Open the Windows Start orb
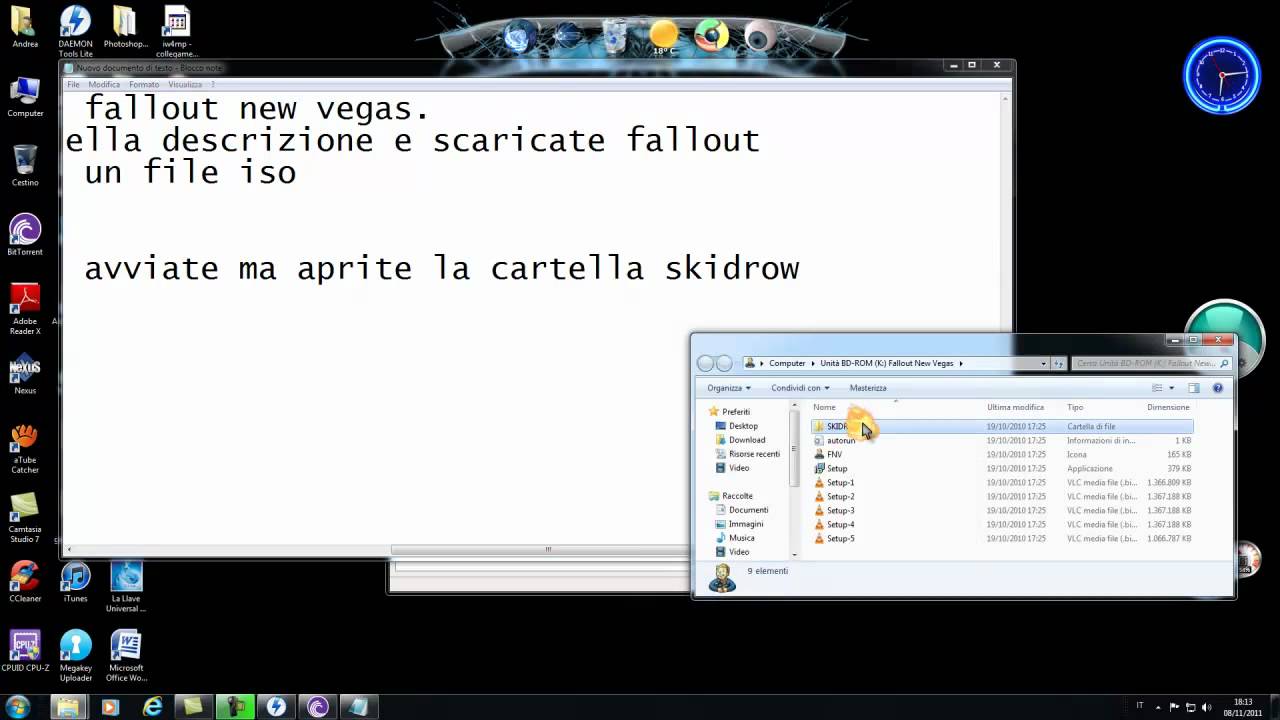 [17, 707]
